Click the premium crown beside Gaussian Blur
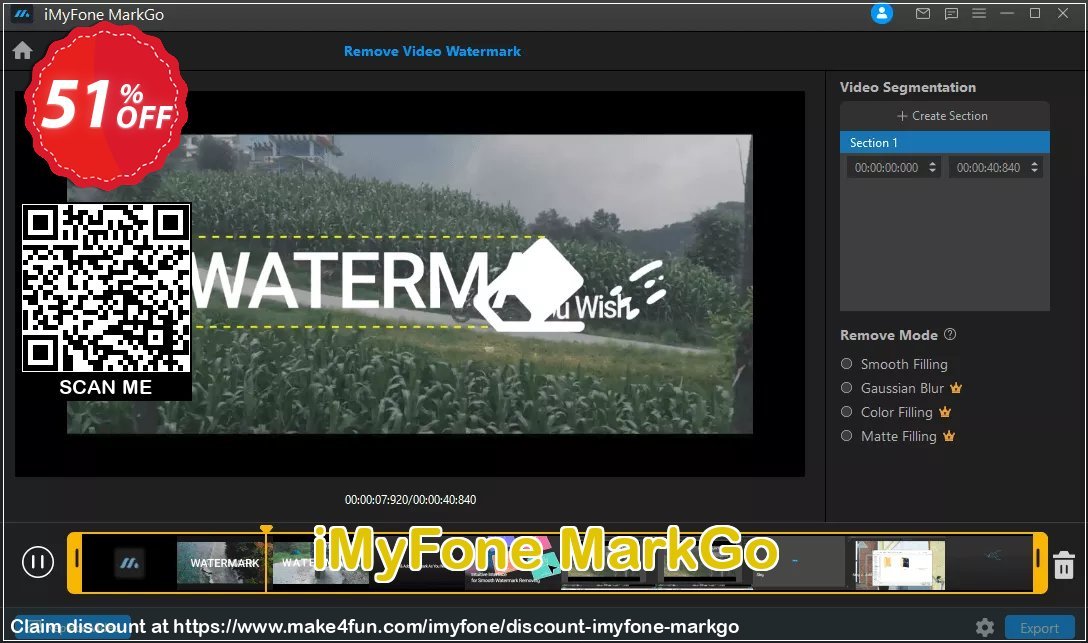Viewport: 1088px width, 643px height. (x=955, y=388)
